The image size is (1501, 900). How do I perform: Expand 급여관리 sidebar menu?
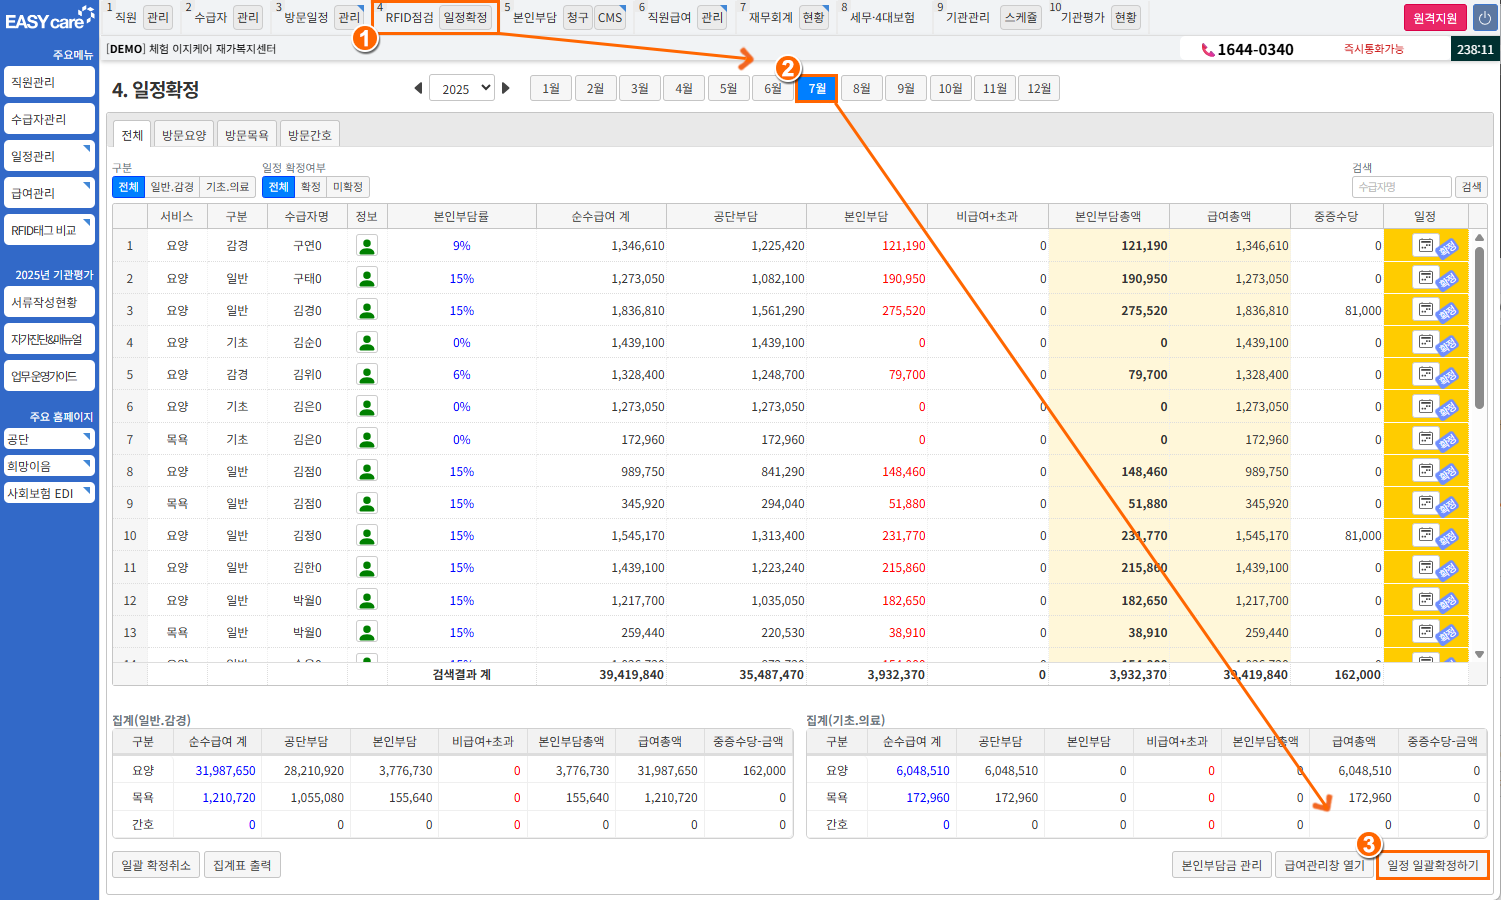tap(49, 193)
